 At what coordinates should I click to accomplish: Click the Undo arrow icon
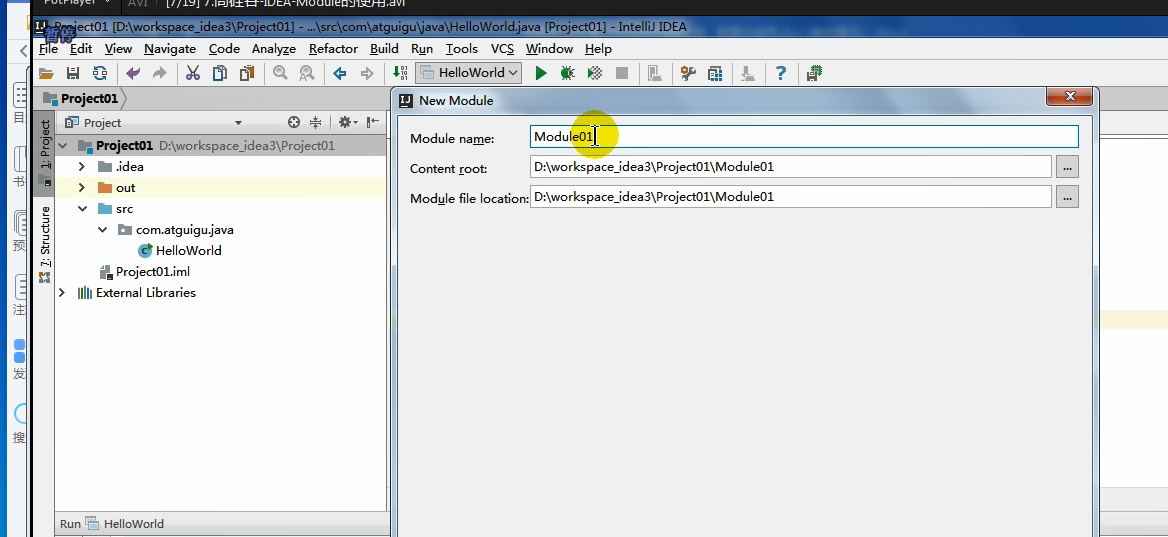[133, 73]
